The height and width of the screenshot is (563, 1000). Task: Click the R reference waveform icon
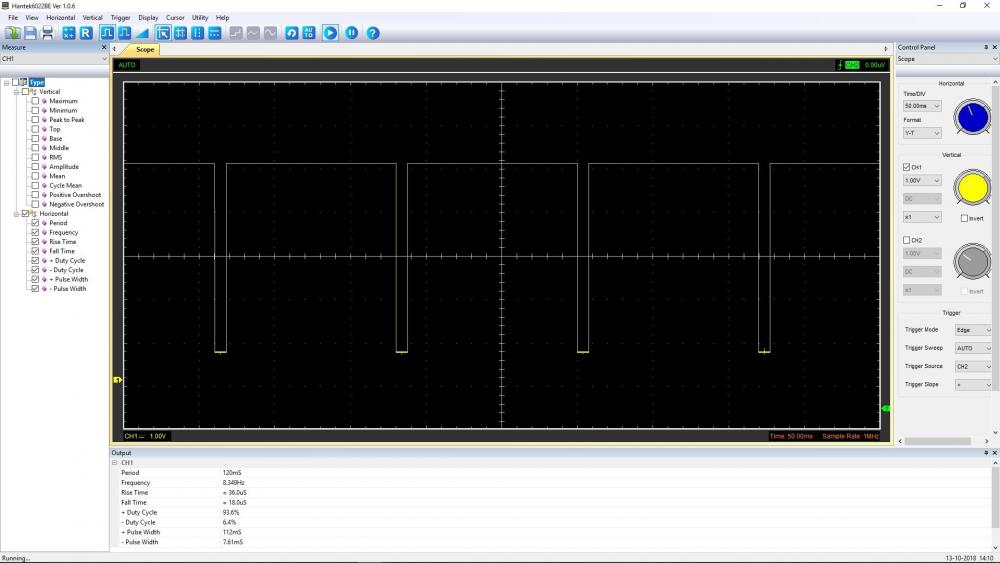click(x=86, y=33)
